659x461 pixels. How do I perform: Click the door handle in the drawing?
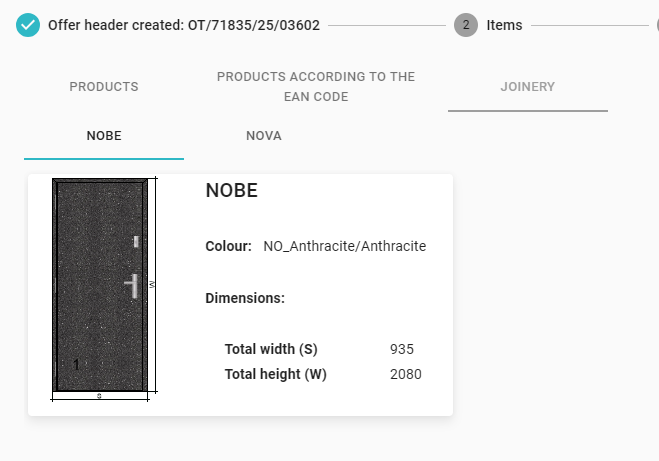coord(132,284)
